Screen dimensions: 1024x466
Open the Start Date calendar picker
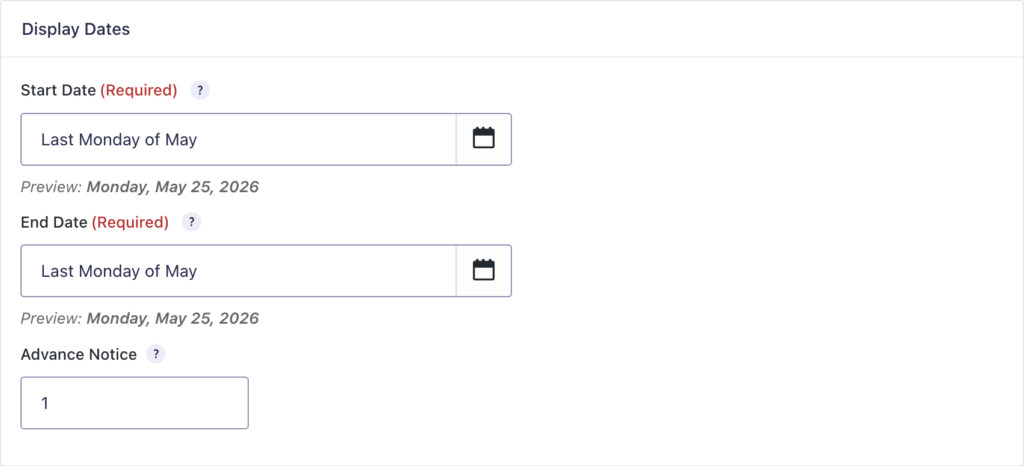(x=484, y=139)
